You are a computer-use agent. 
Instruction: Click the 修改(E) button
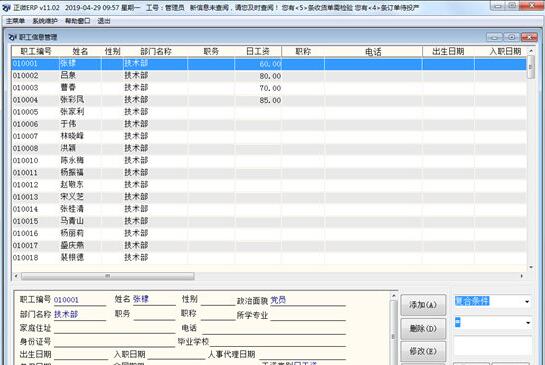(x=423, y=351)
